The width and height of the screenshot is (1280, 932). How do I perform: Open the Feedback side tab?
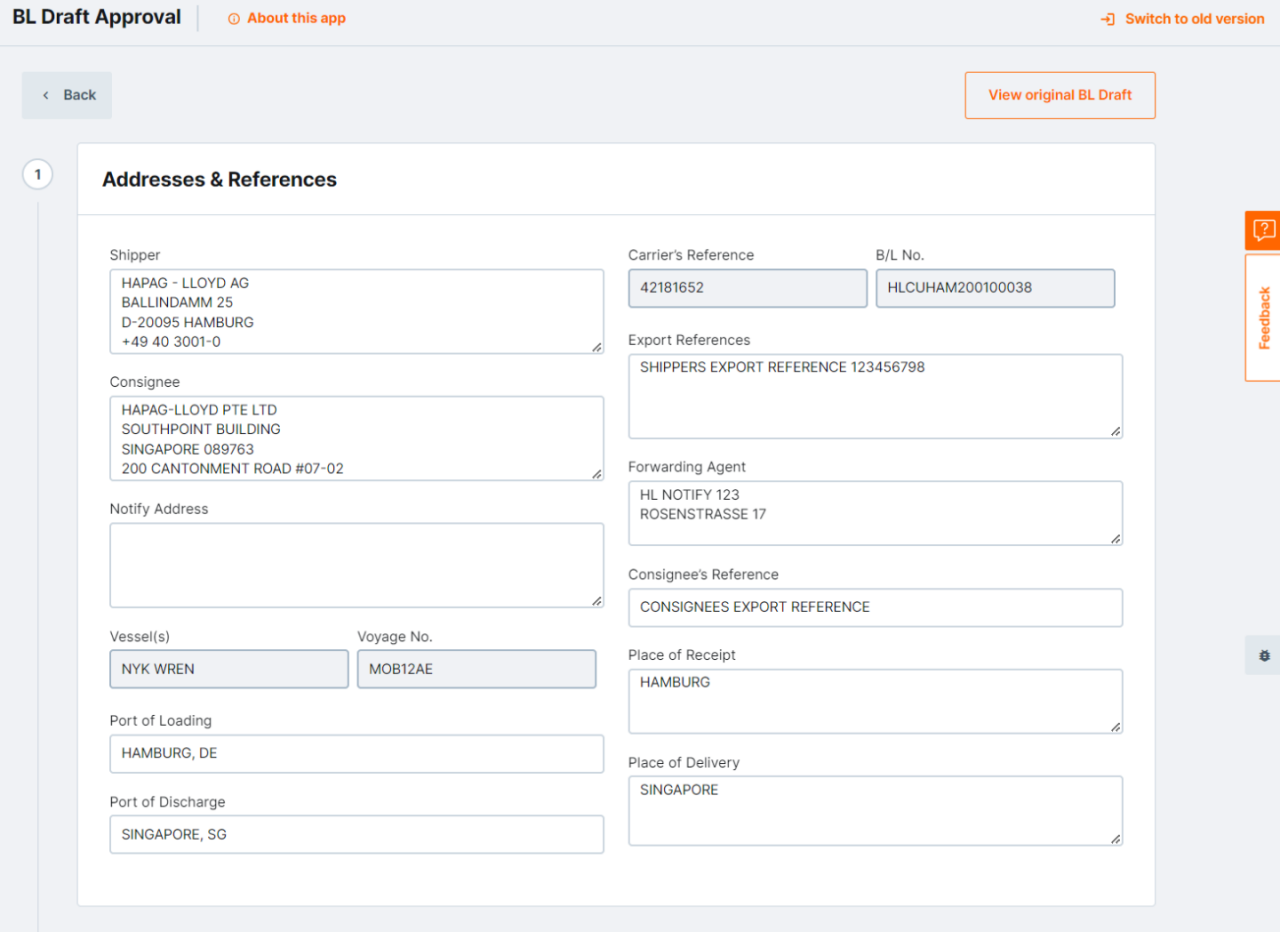pos(1263,318)
